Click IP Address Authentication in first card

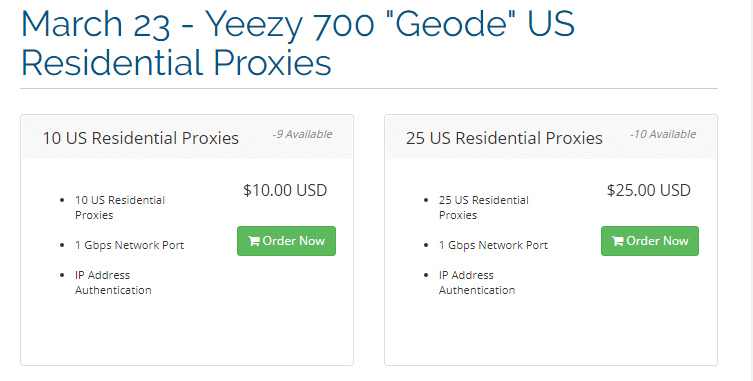pos(113,283)
